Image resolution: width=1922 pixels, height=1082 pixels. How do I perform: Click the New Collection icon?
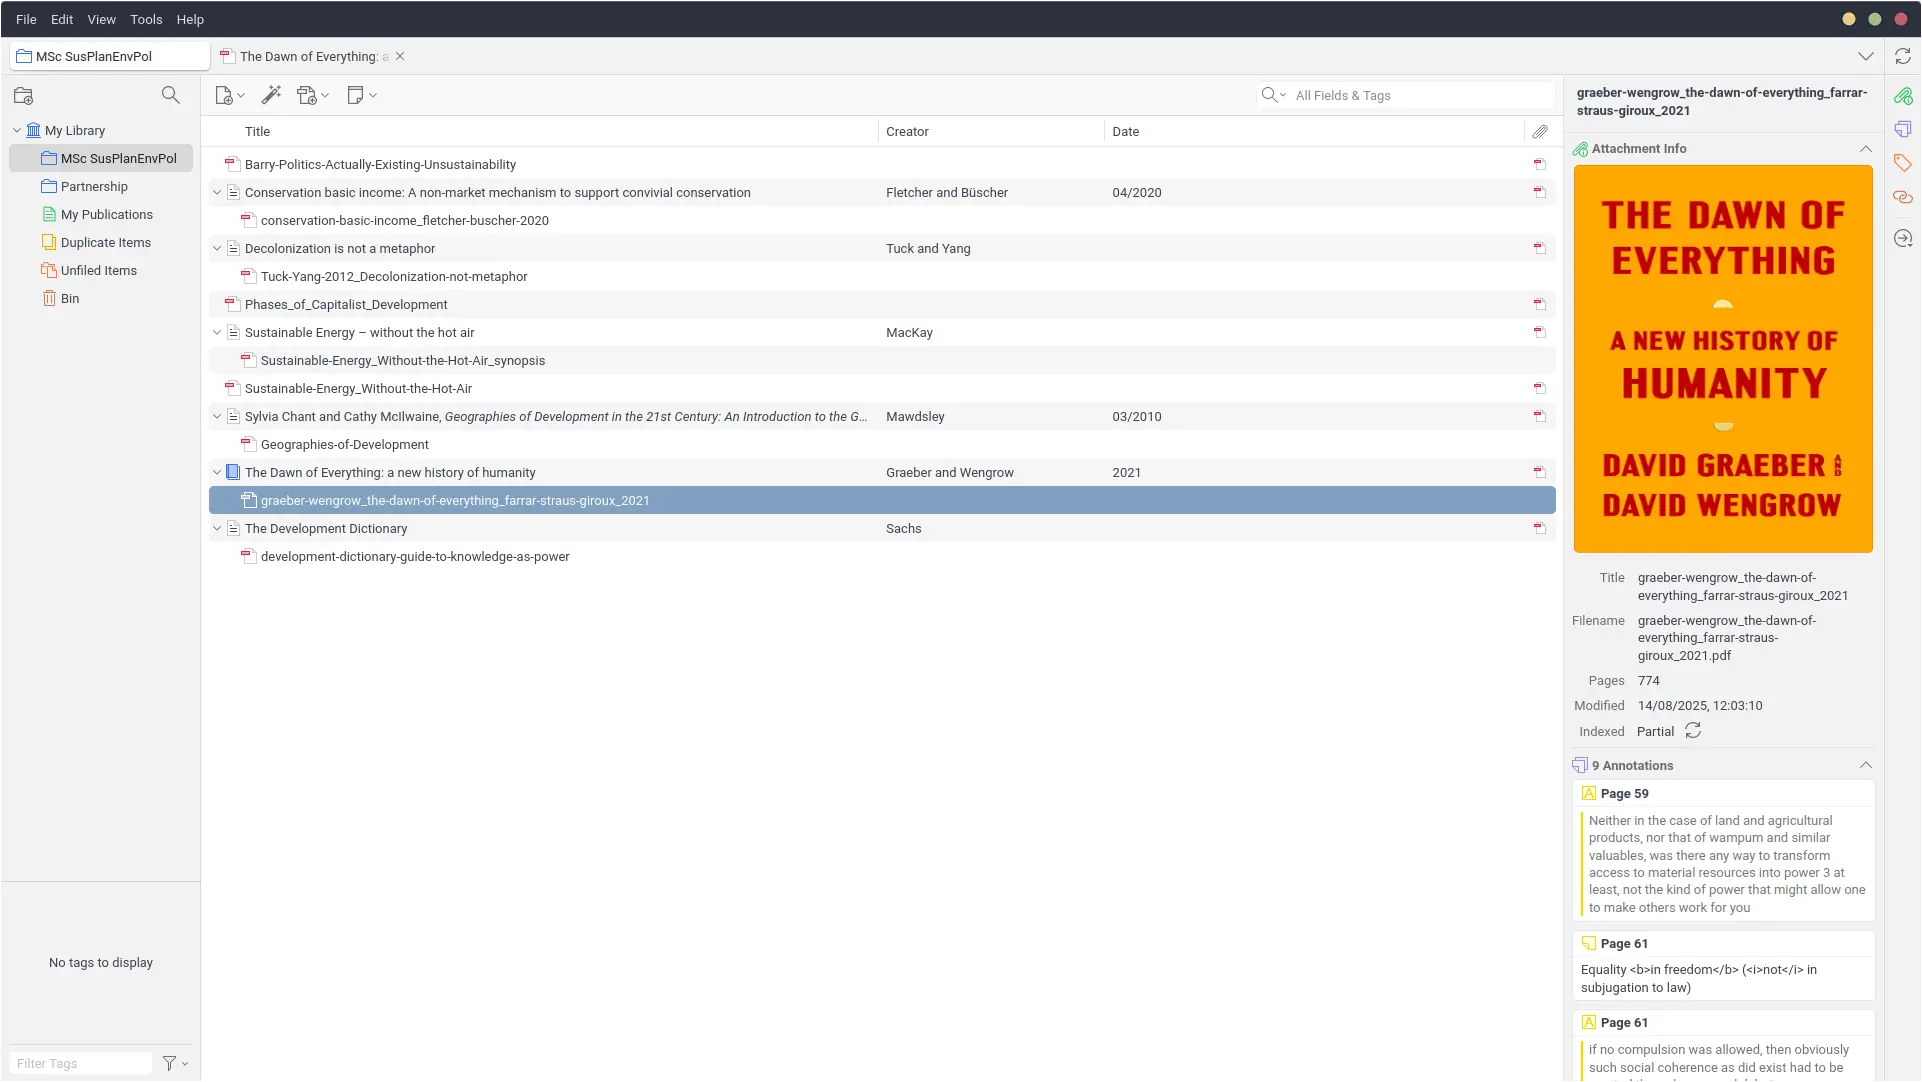[24, 96]
